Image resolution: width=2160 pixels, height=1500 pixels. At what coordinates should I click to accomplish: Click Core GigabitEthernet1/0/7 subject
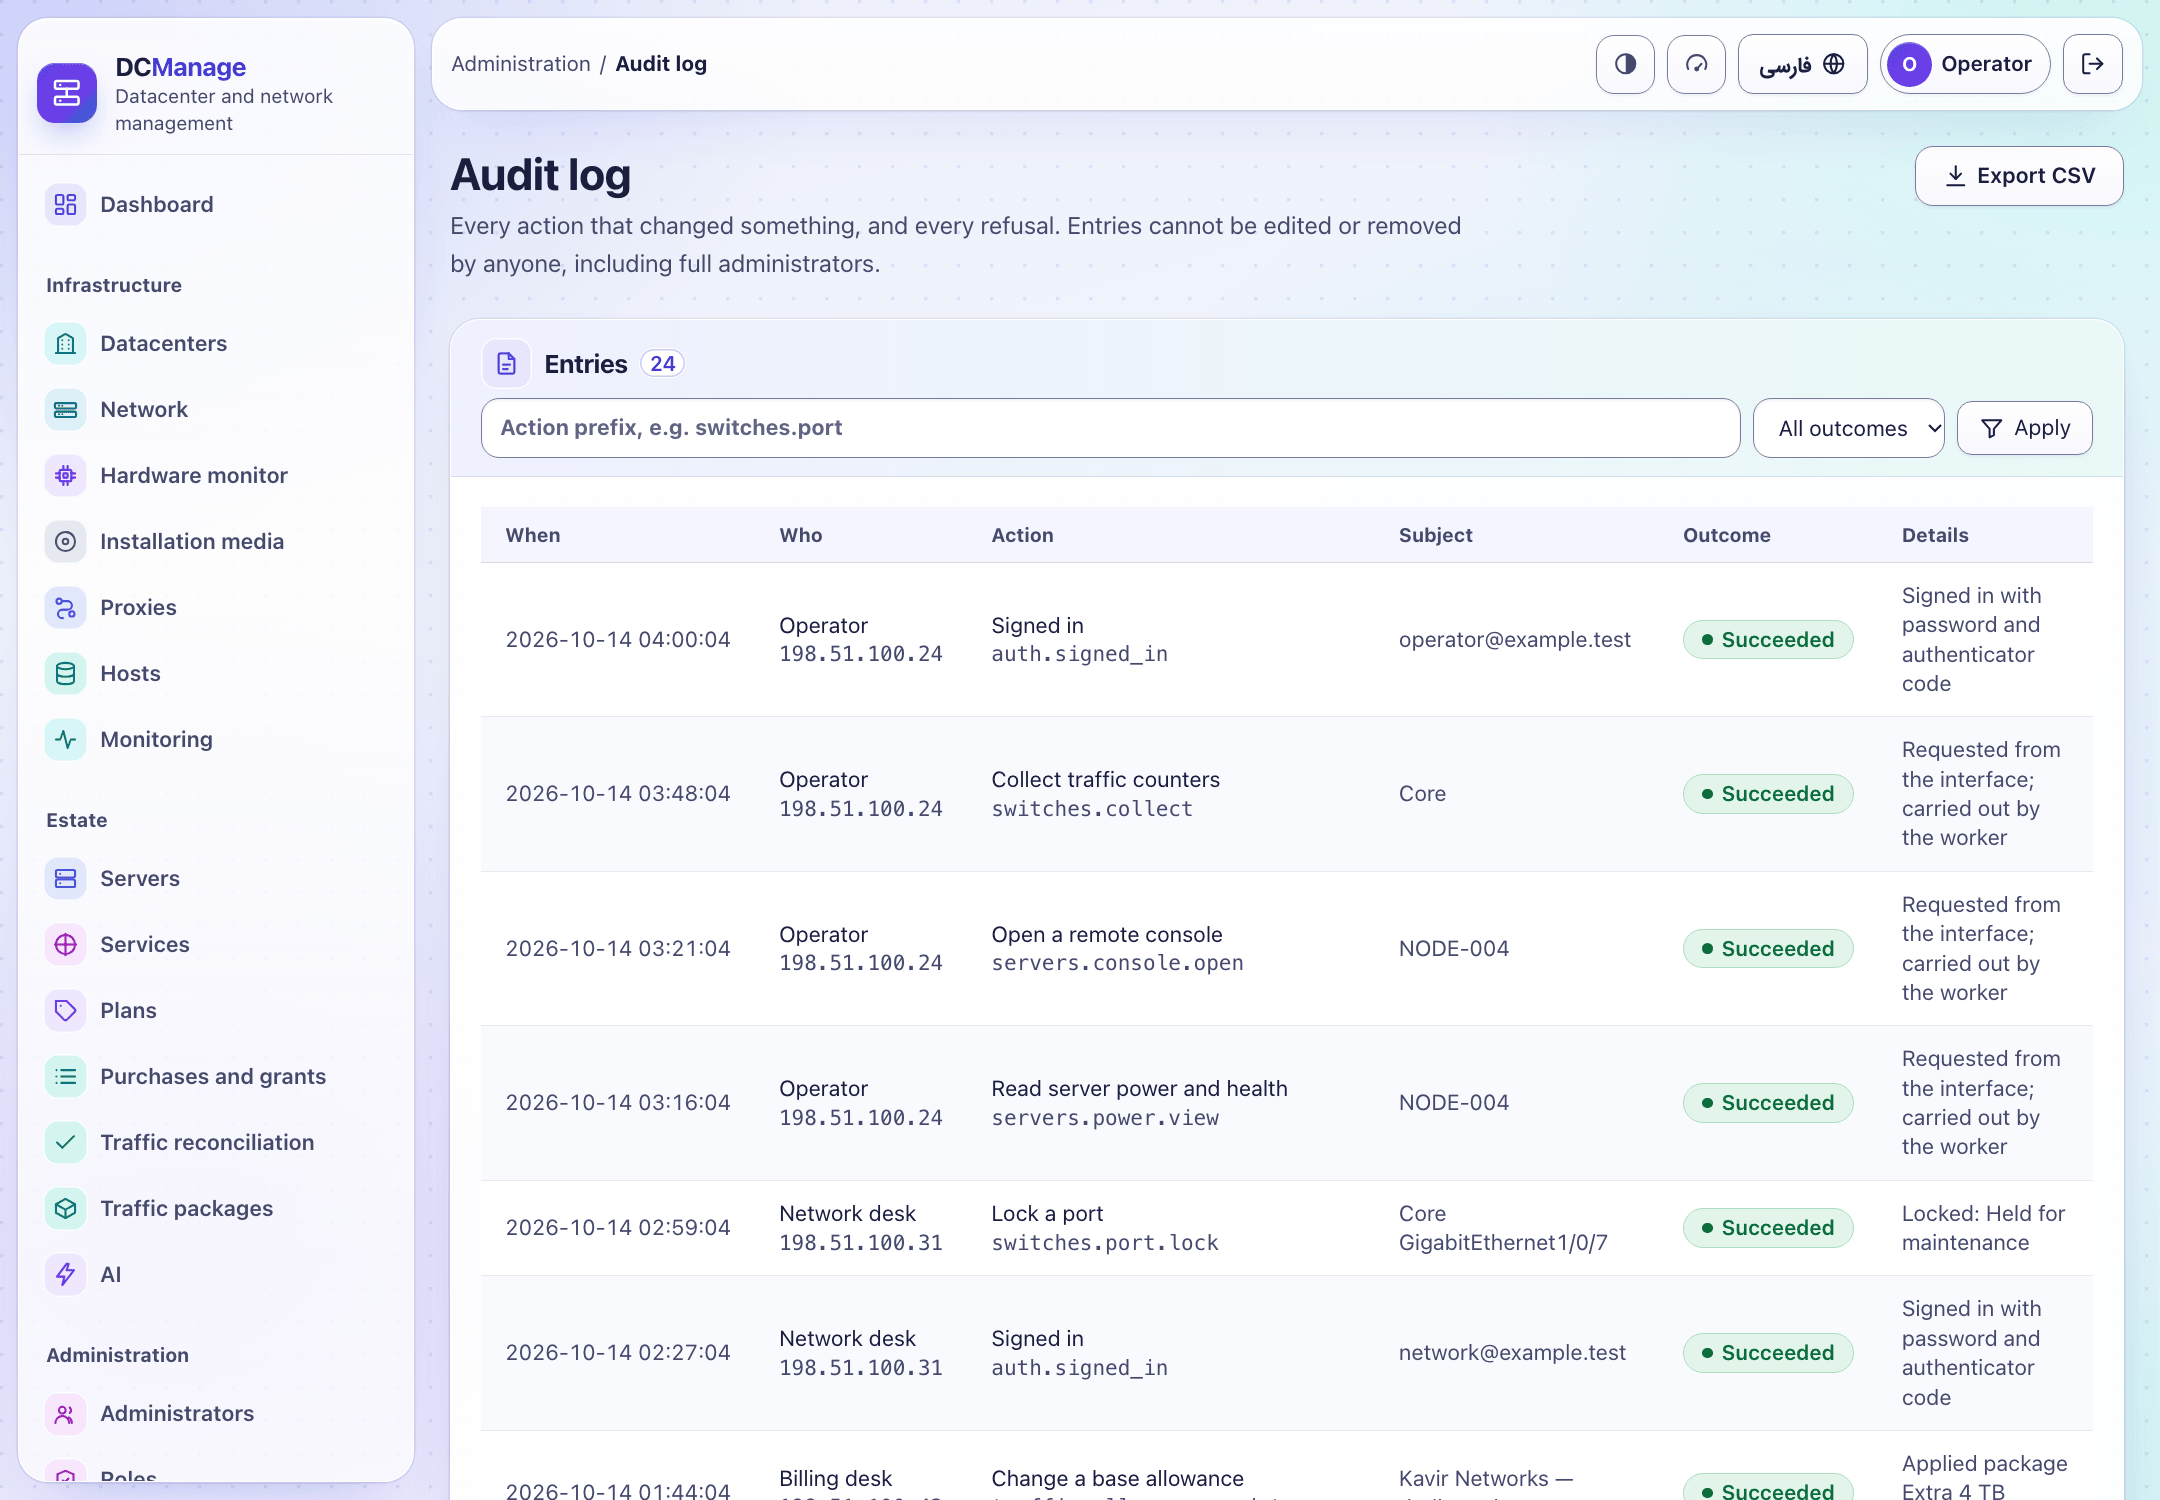click(1503, 1228)
